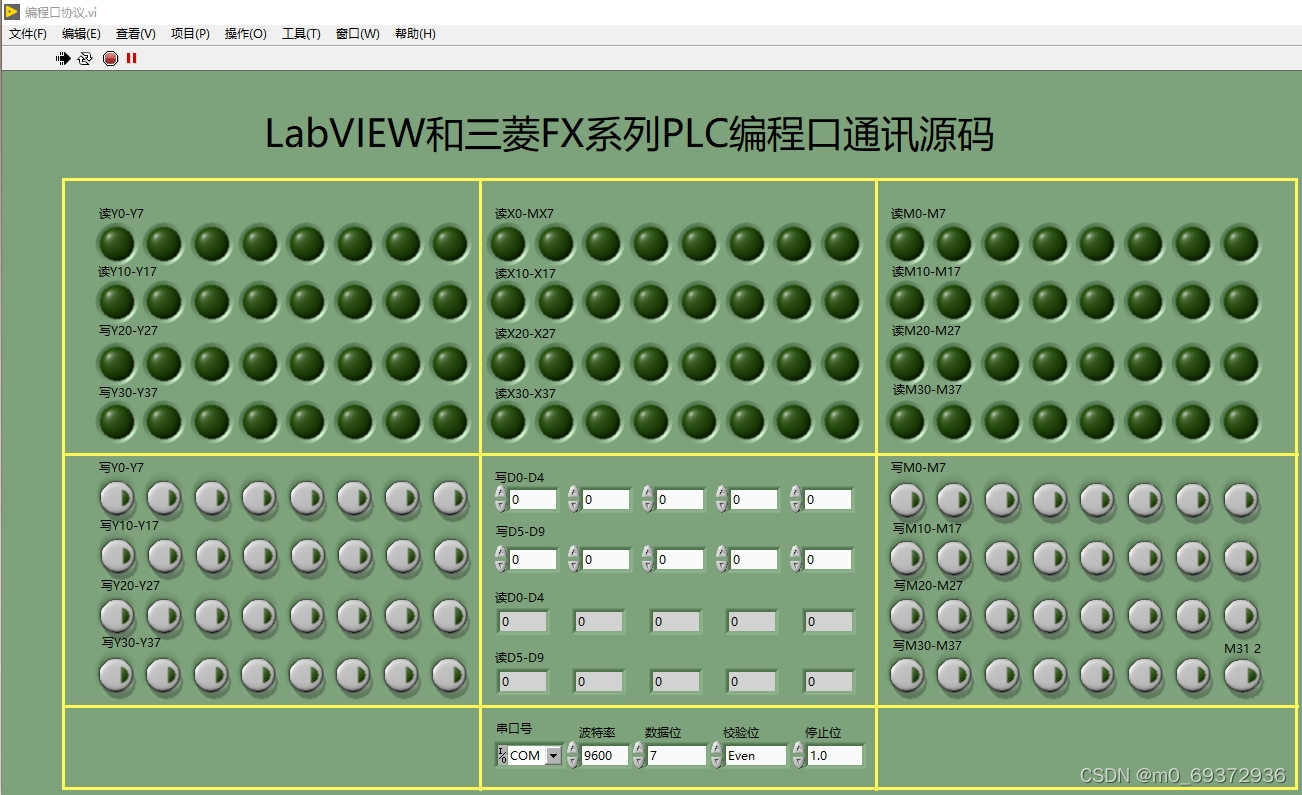Click the first LED in the 读M0-M7 row
The image size is (1302, 795).
pos(907,243)
